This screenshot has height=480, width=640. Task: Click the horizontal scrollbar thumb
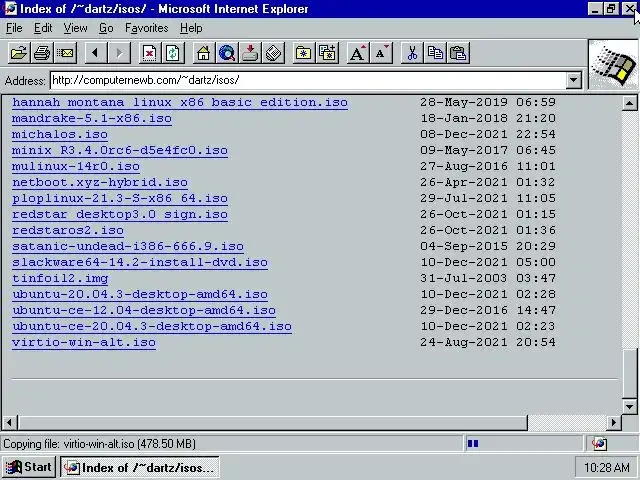(273, 422)
